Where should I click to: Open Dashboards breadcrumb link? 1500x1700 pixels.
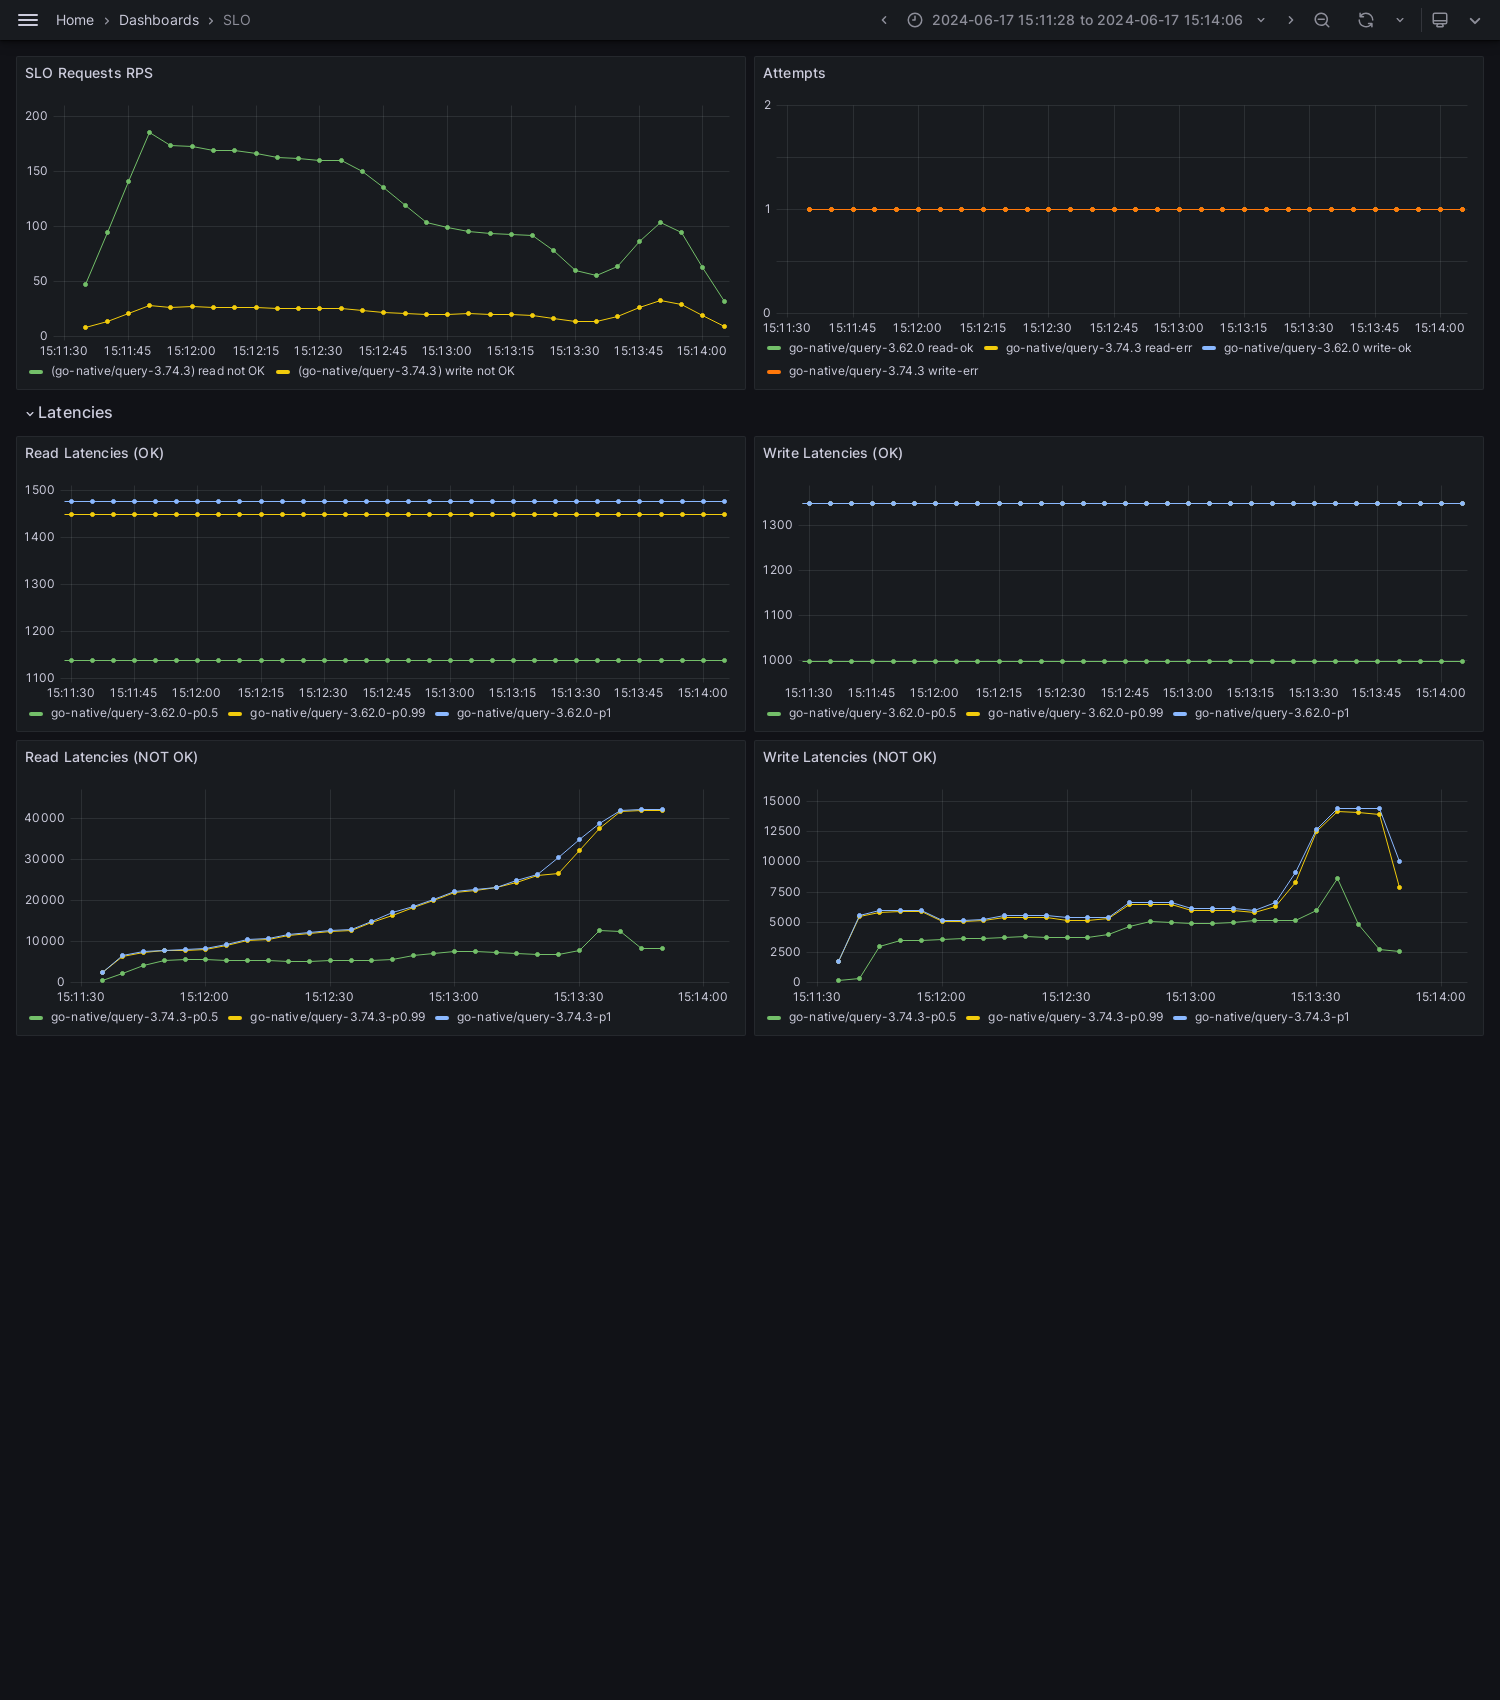pos(159,20)
